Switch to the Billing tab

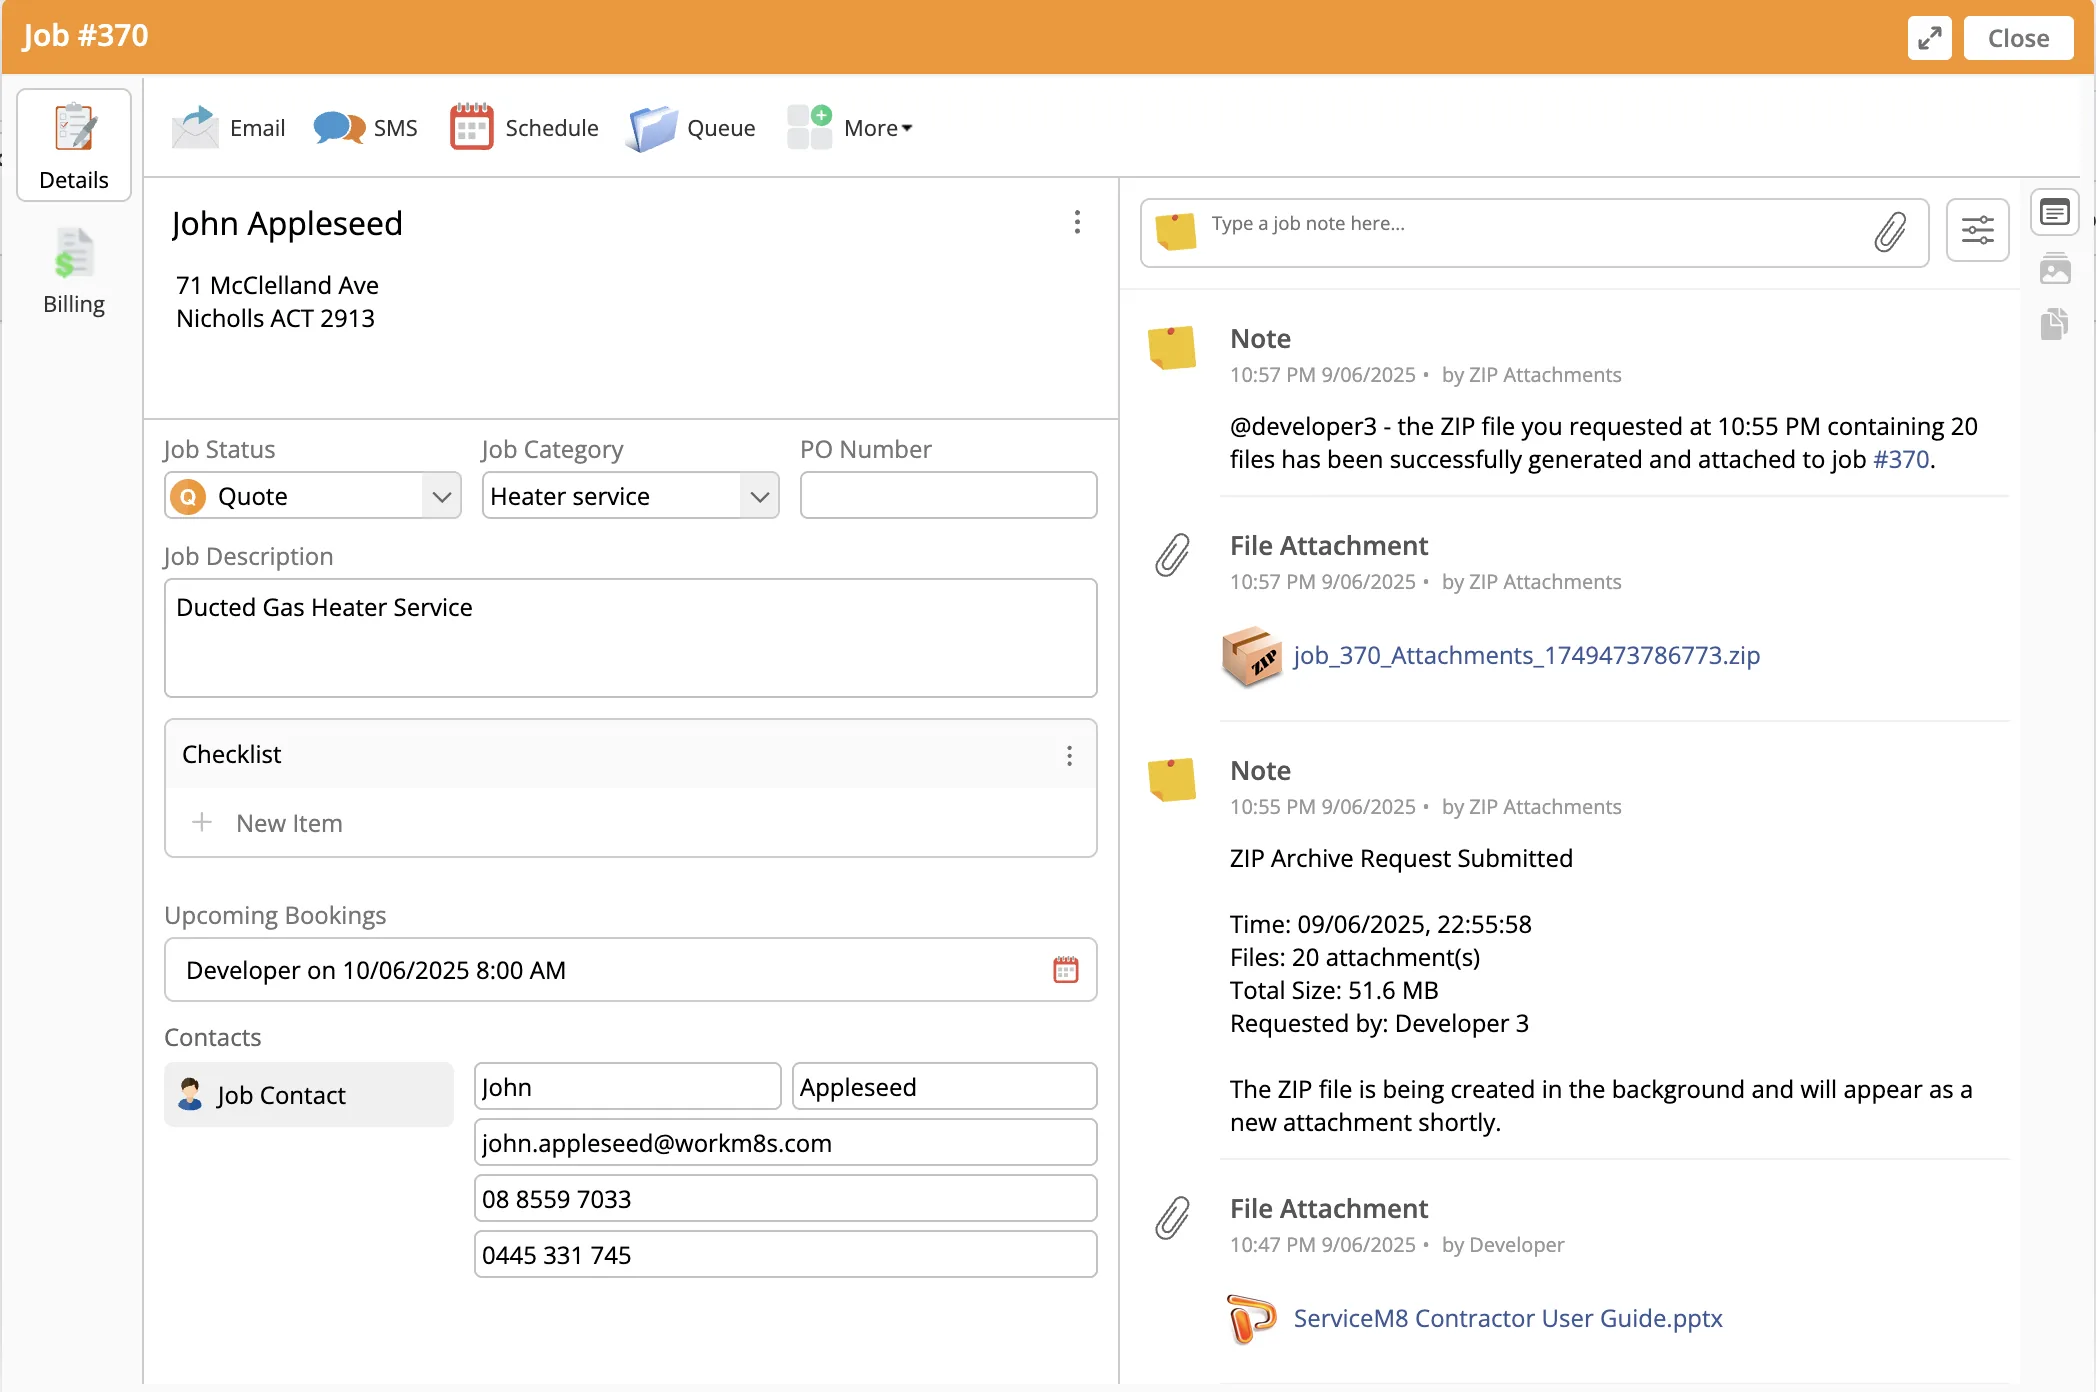click(x=74, y=272)
